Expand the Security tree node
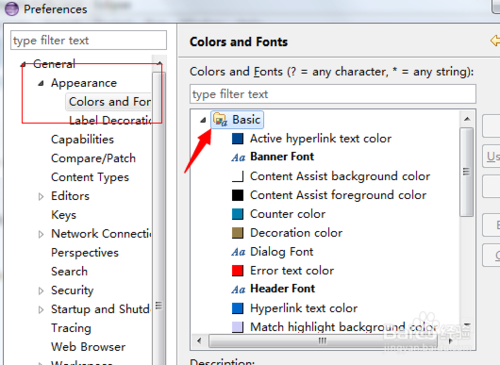This screenshot has width=500, height=365. (x=41, y=291)
